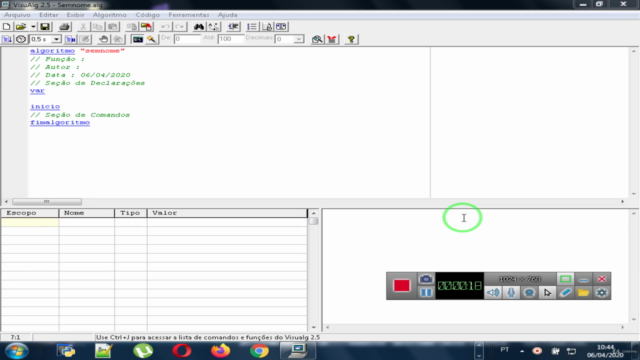640x360 pixels.
Task: Open the Editar menu
Action: pos(49,15)
